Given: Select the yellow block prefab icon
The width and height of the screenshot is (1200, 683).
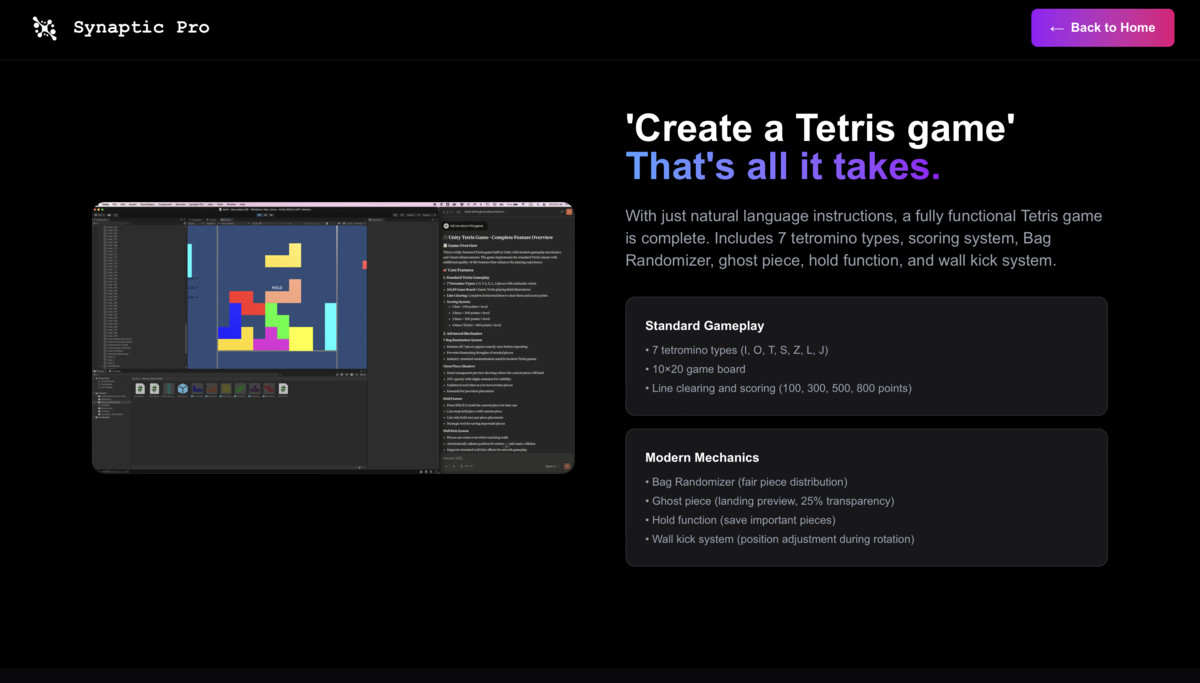Looking at the screenshot, I should tap(226, 388).
